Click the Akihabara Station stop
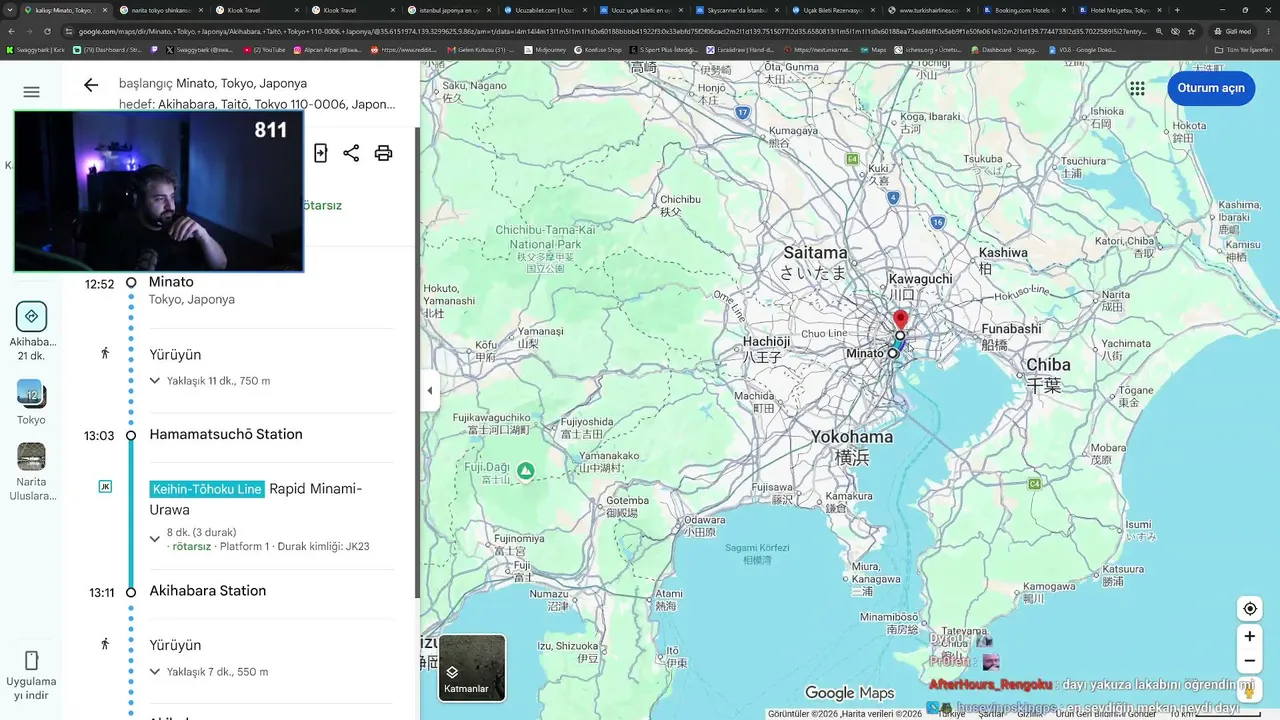Screen dimensions: 1280x720 click(x=208, y=591)
